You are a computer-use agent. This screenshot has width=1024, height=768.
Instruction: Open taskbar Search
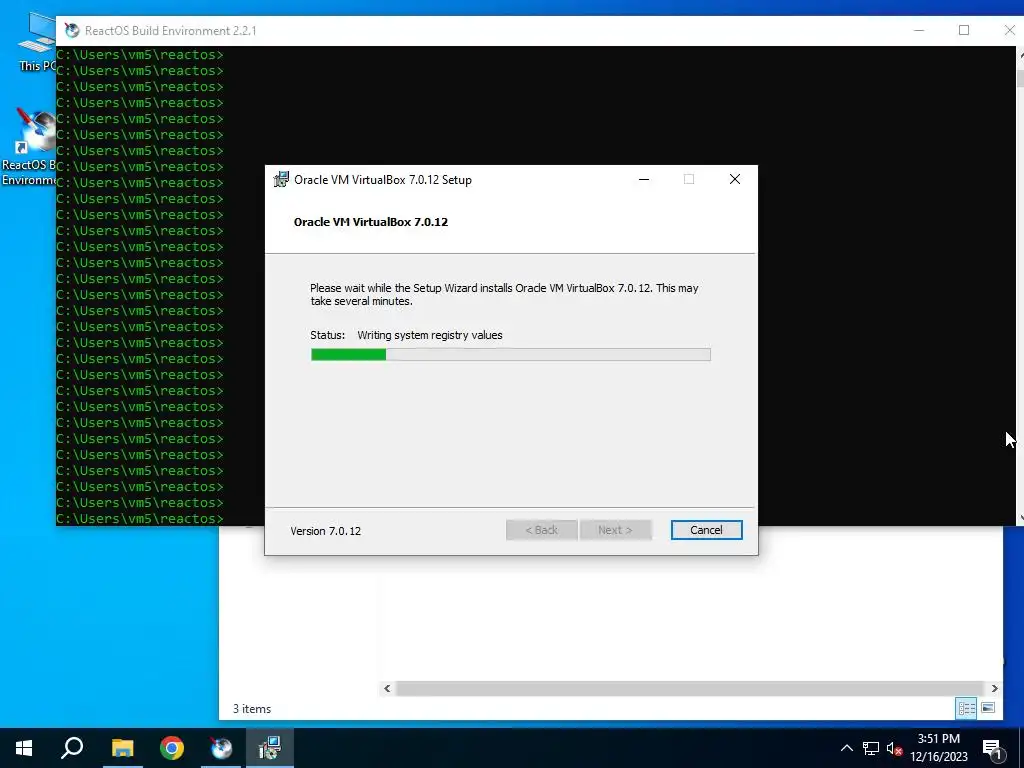pos(72,748)
